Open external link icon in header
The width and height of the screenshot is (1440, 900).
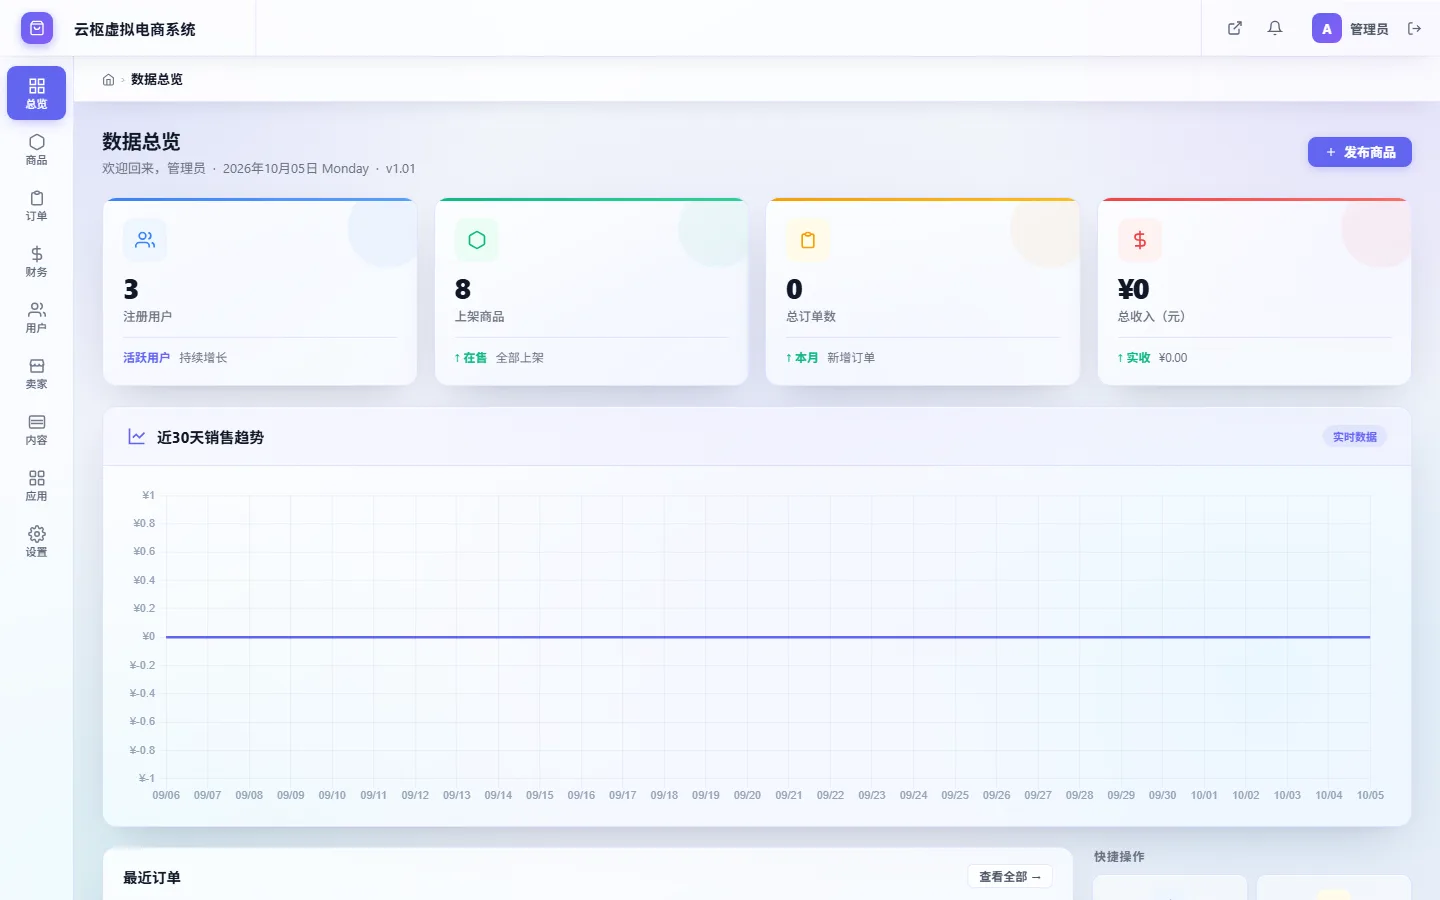(x=1235, y=28)
